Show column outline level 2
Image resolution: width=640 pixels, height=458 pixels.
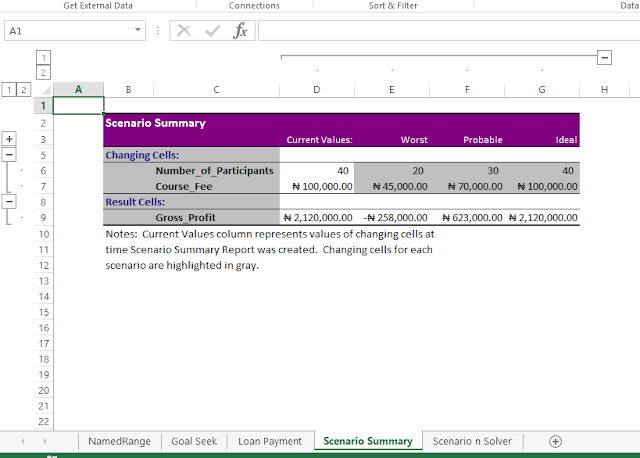[x=43, y=73]
